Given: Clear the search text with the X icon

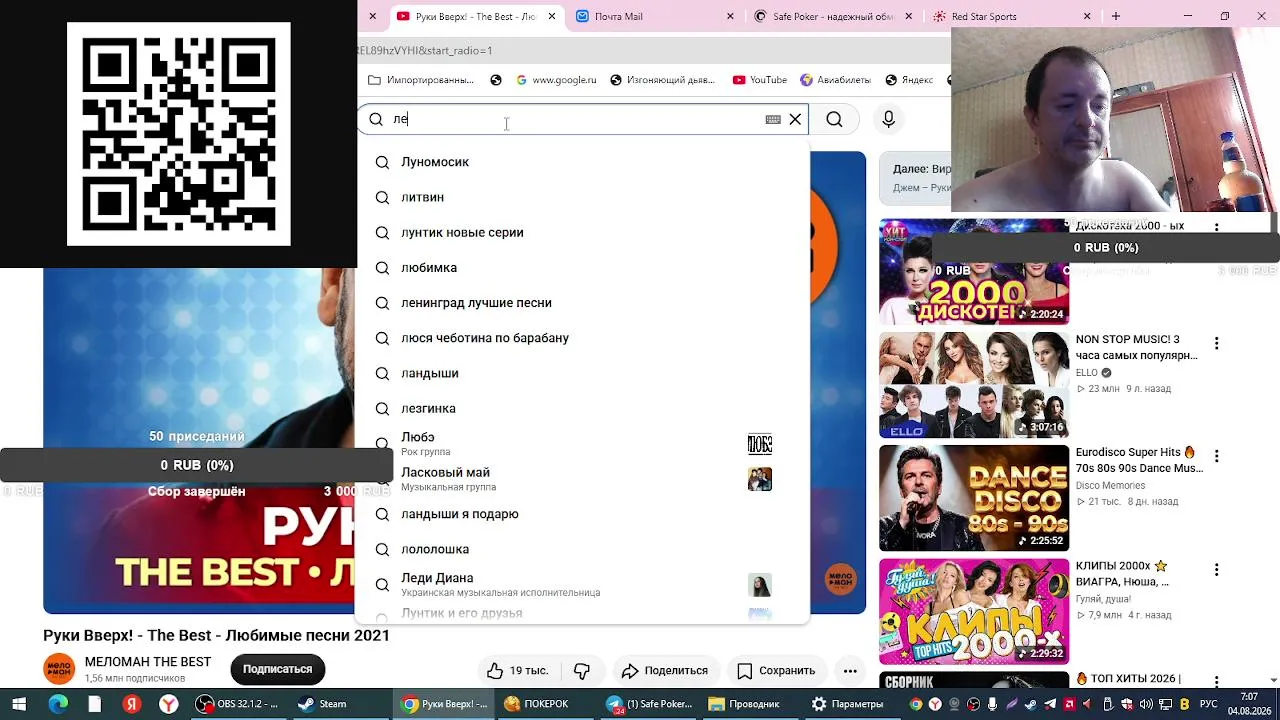Looking at the screenshot, I should click(x=795, y=119).
